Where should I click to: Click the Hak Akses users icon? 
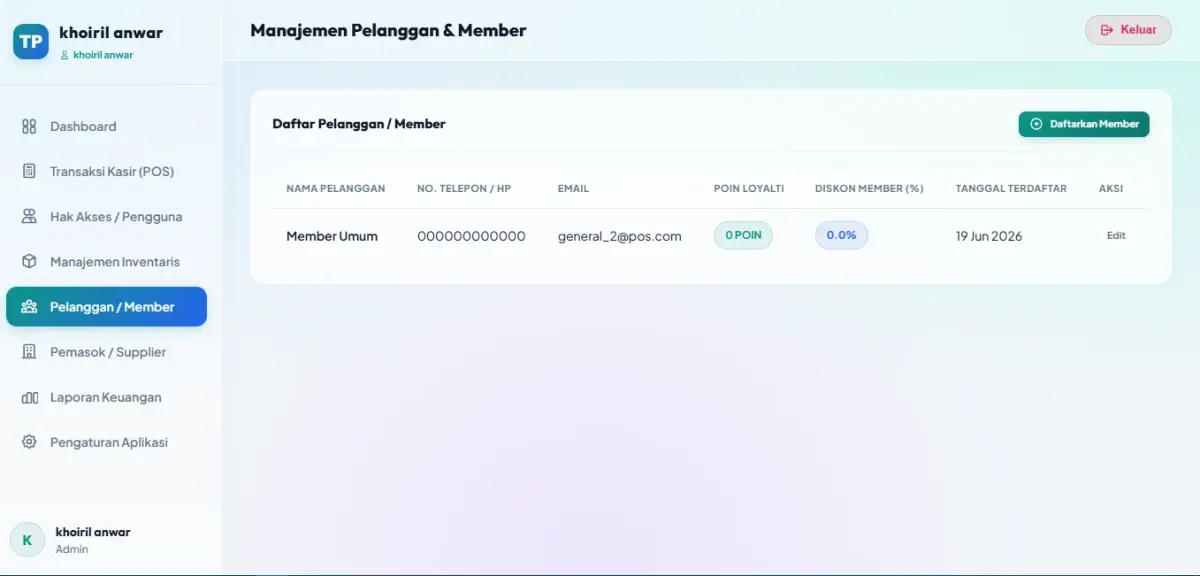[x=29, y=217]
